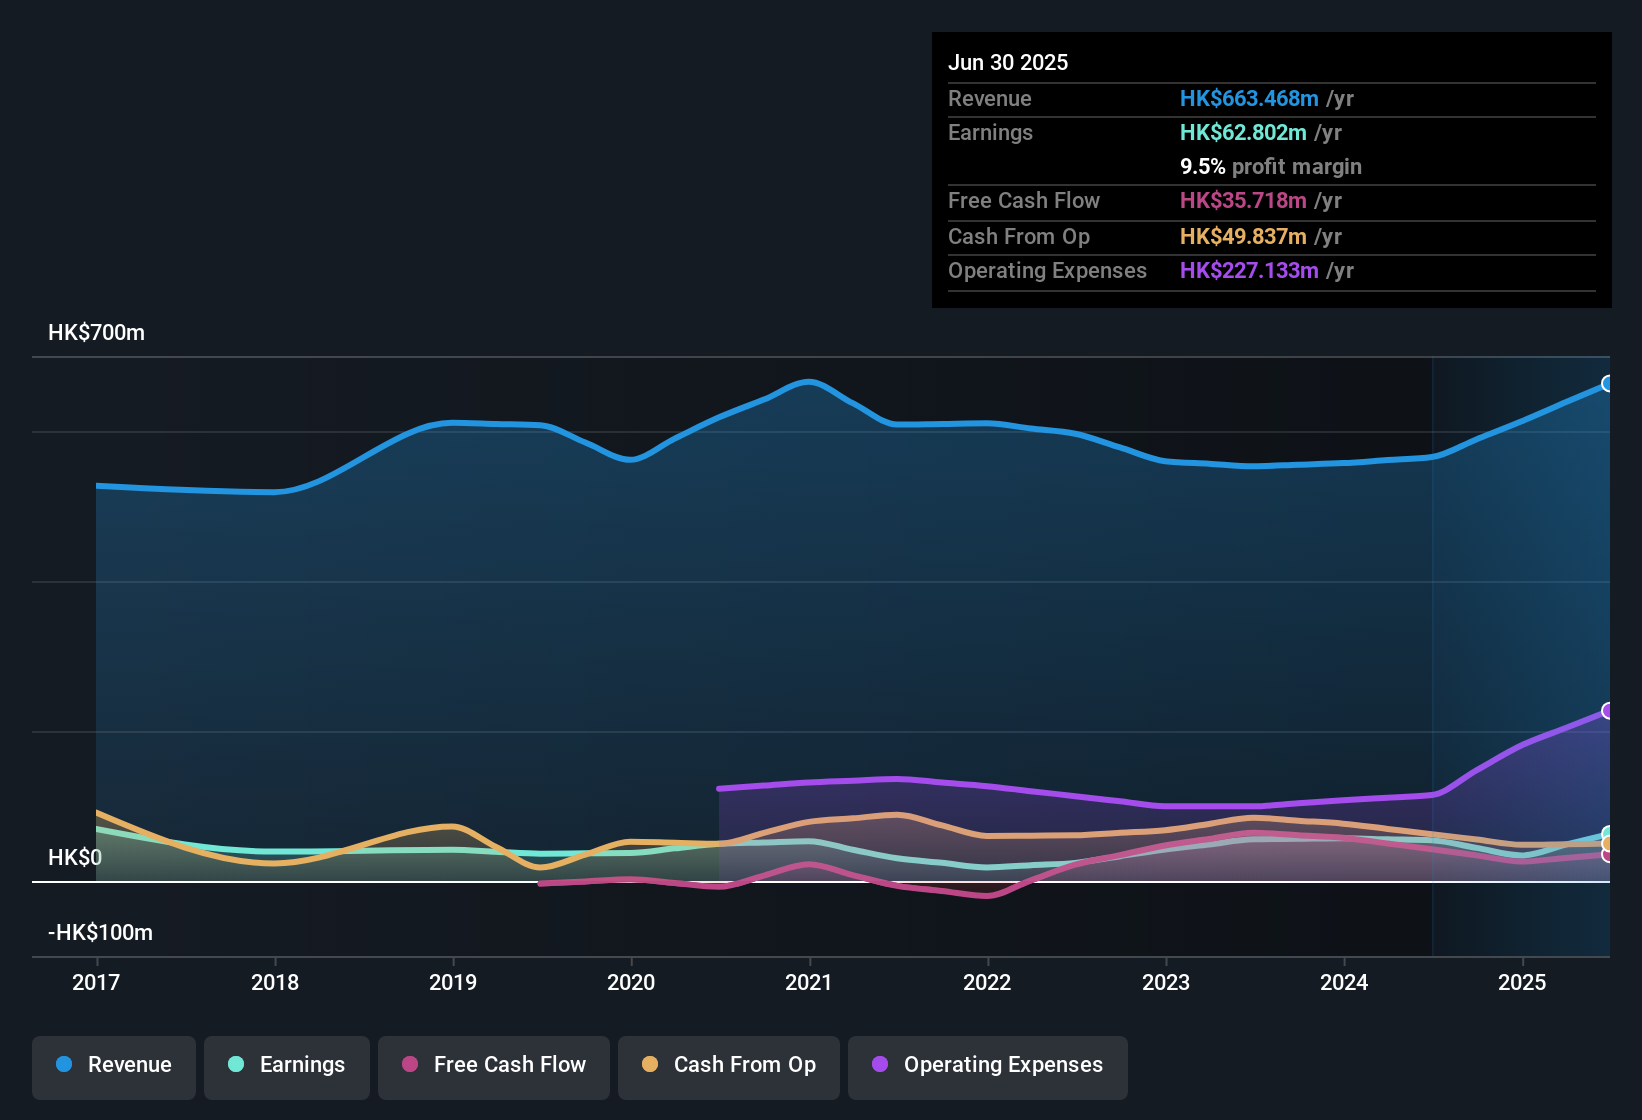Open the Jun 30 2025 tooltip header
The width and height of the screenshot is (1642, 1120).
point(1008,62)
